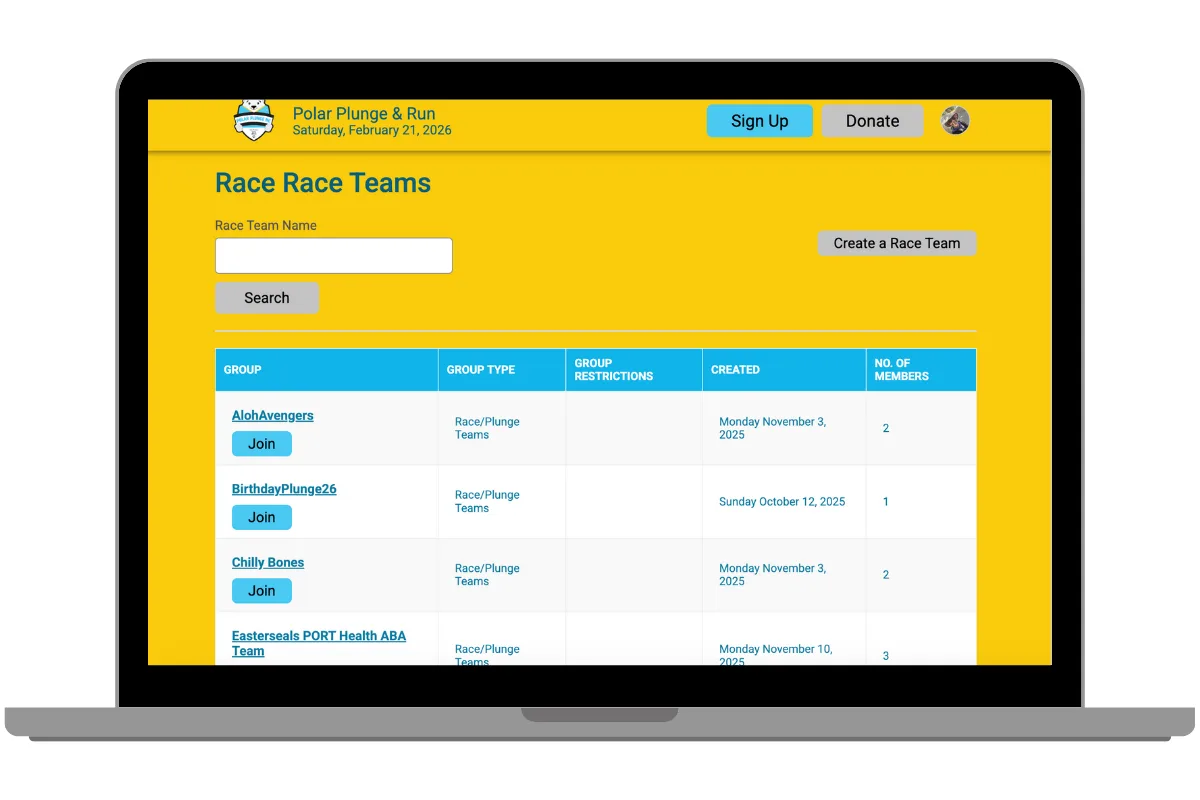Open Easterseals PORT Health ABA Team link

click(x=318, y=643)
